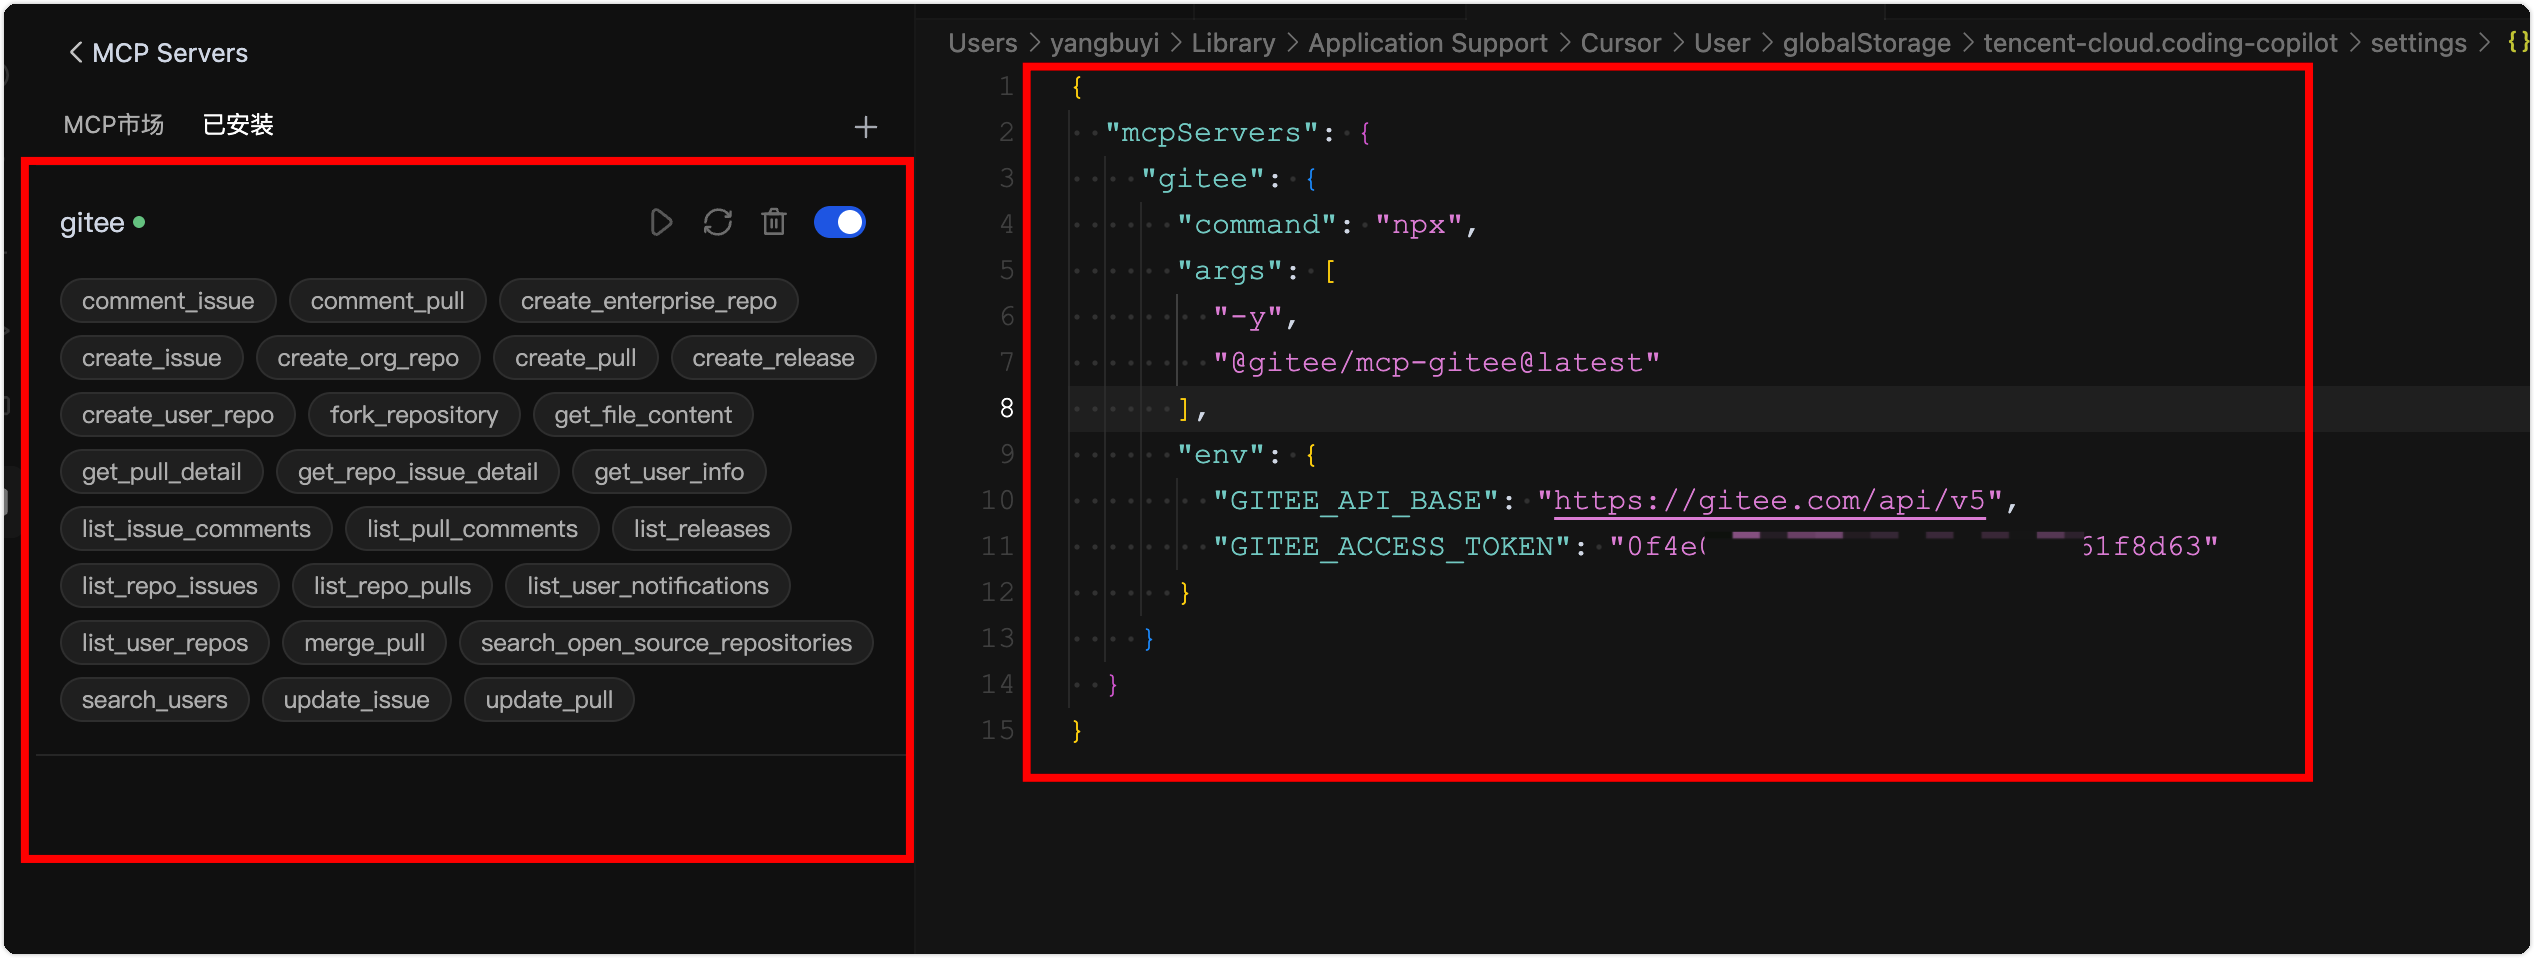The image size is (2534, 958).
Task: Run the gitee server with play icon
Action: click(661, 222)
